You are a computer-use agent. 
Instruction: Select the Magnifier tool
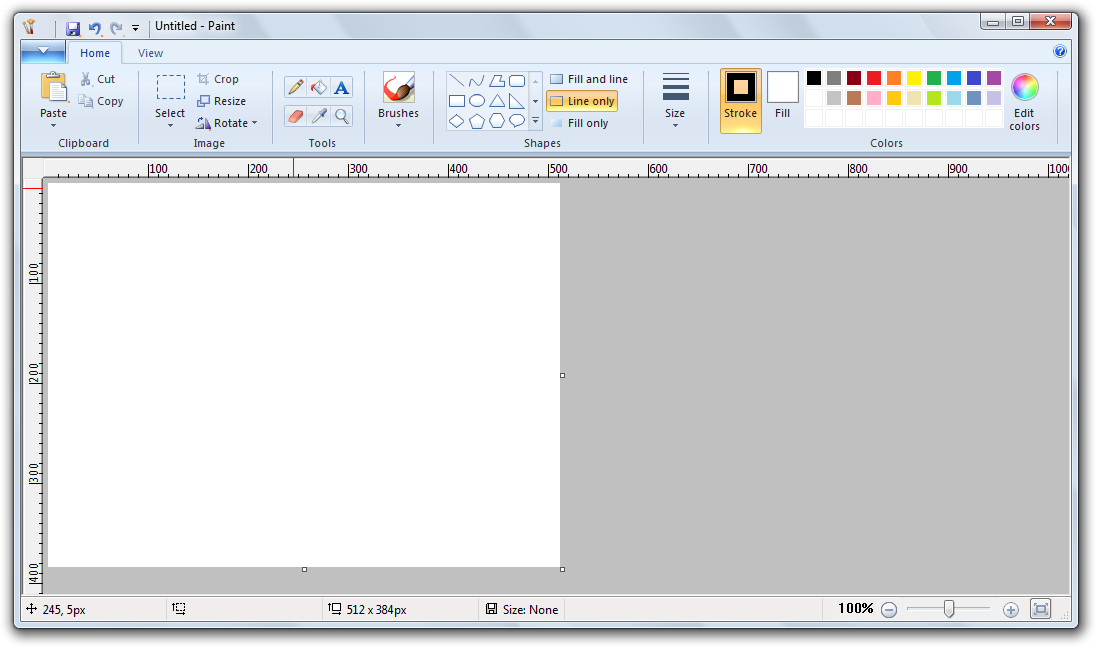coord(342,116)
